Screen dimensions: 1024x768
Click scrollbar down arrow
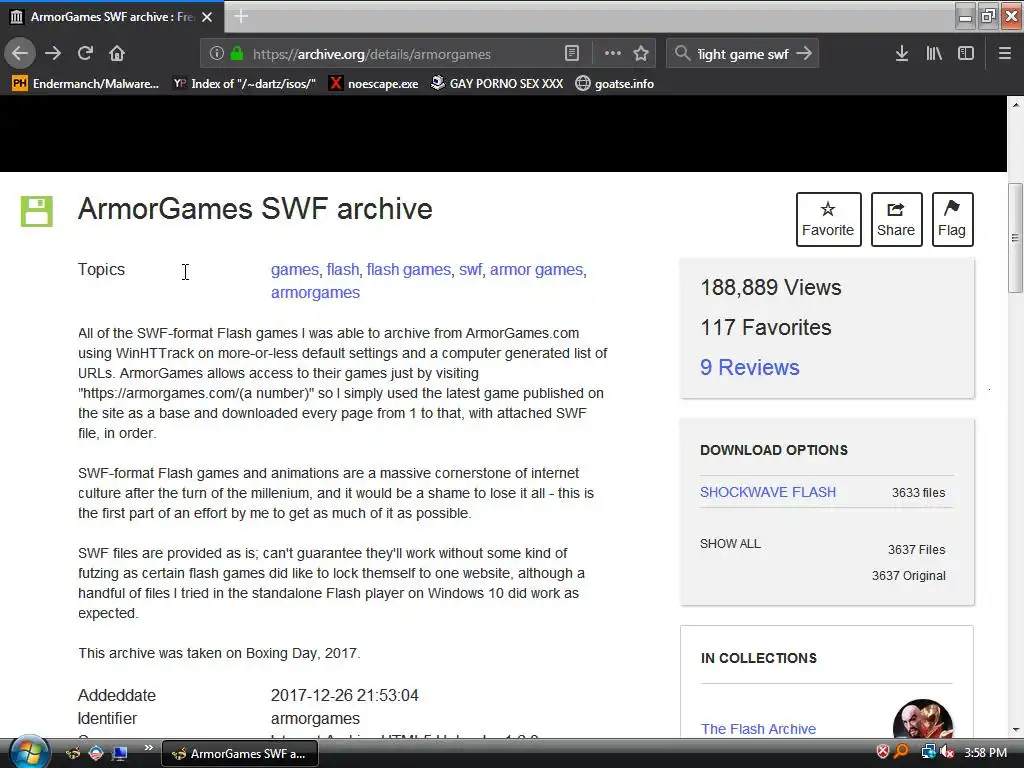pyautogui.click(x=1016, y=730)
